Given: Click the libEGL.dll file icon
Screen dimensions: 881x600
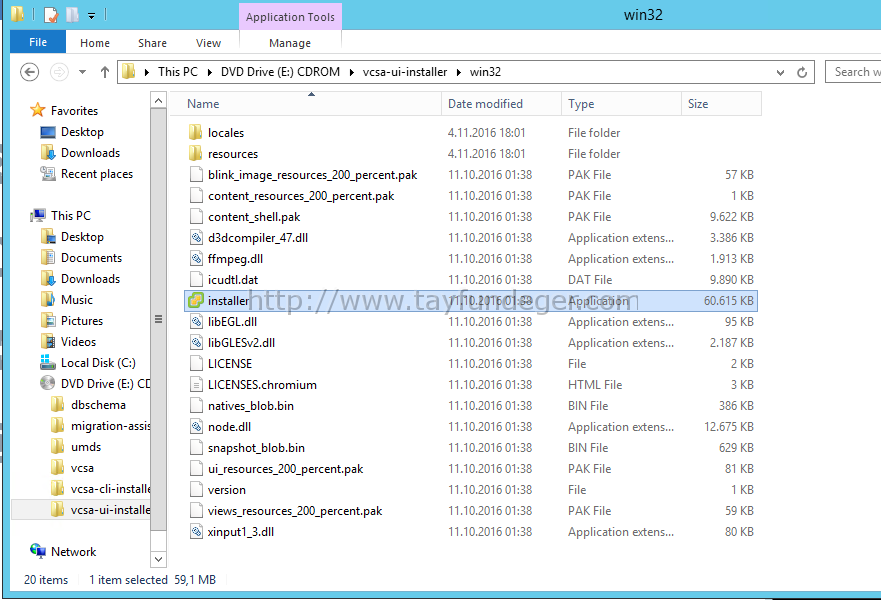Looking at the screenshot, I should 196,321.
